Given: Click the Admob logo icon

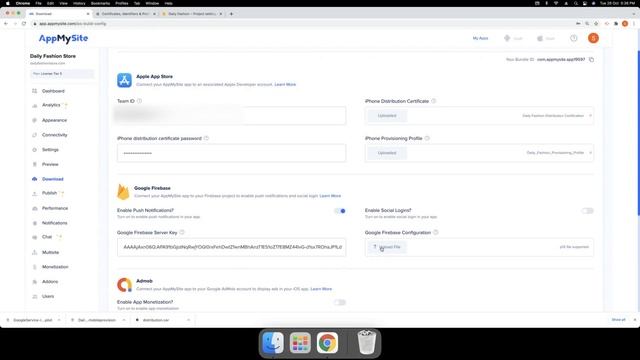Looking at the screenshot, I should 124,285.
